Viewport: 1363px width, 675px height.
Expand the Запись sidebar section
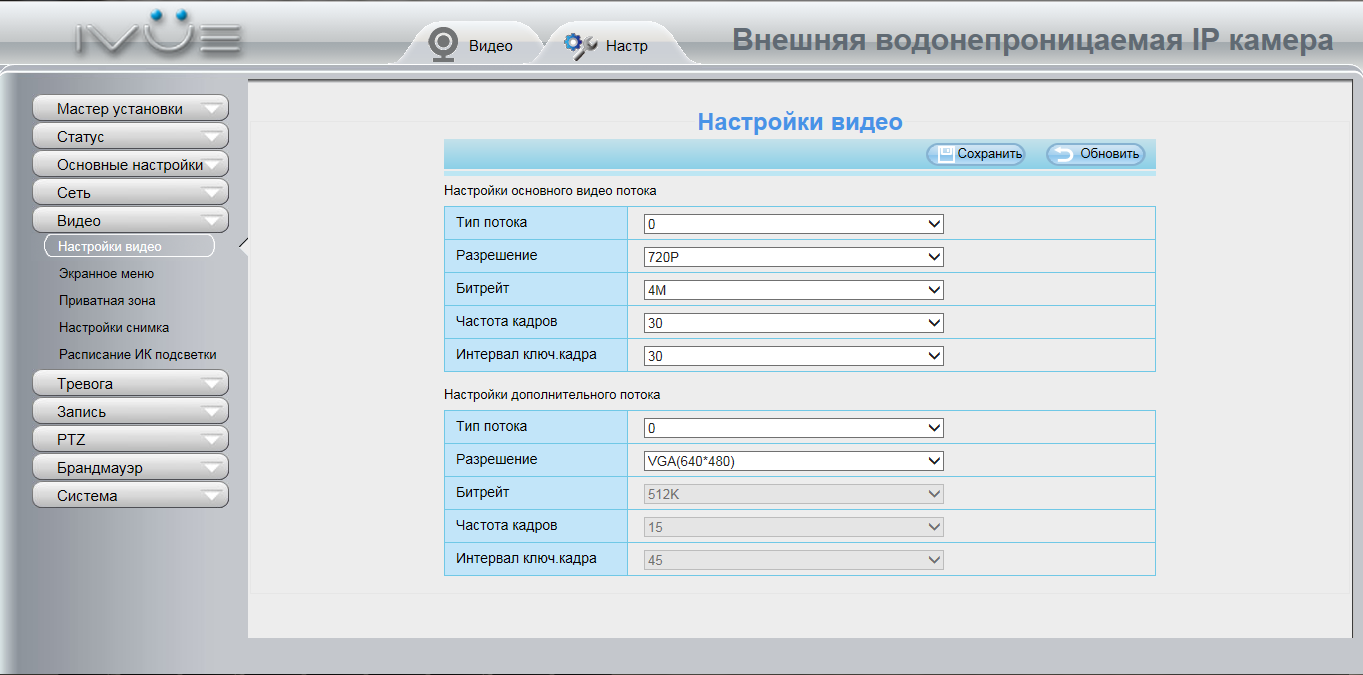click(x=130, y=411)
